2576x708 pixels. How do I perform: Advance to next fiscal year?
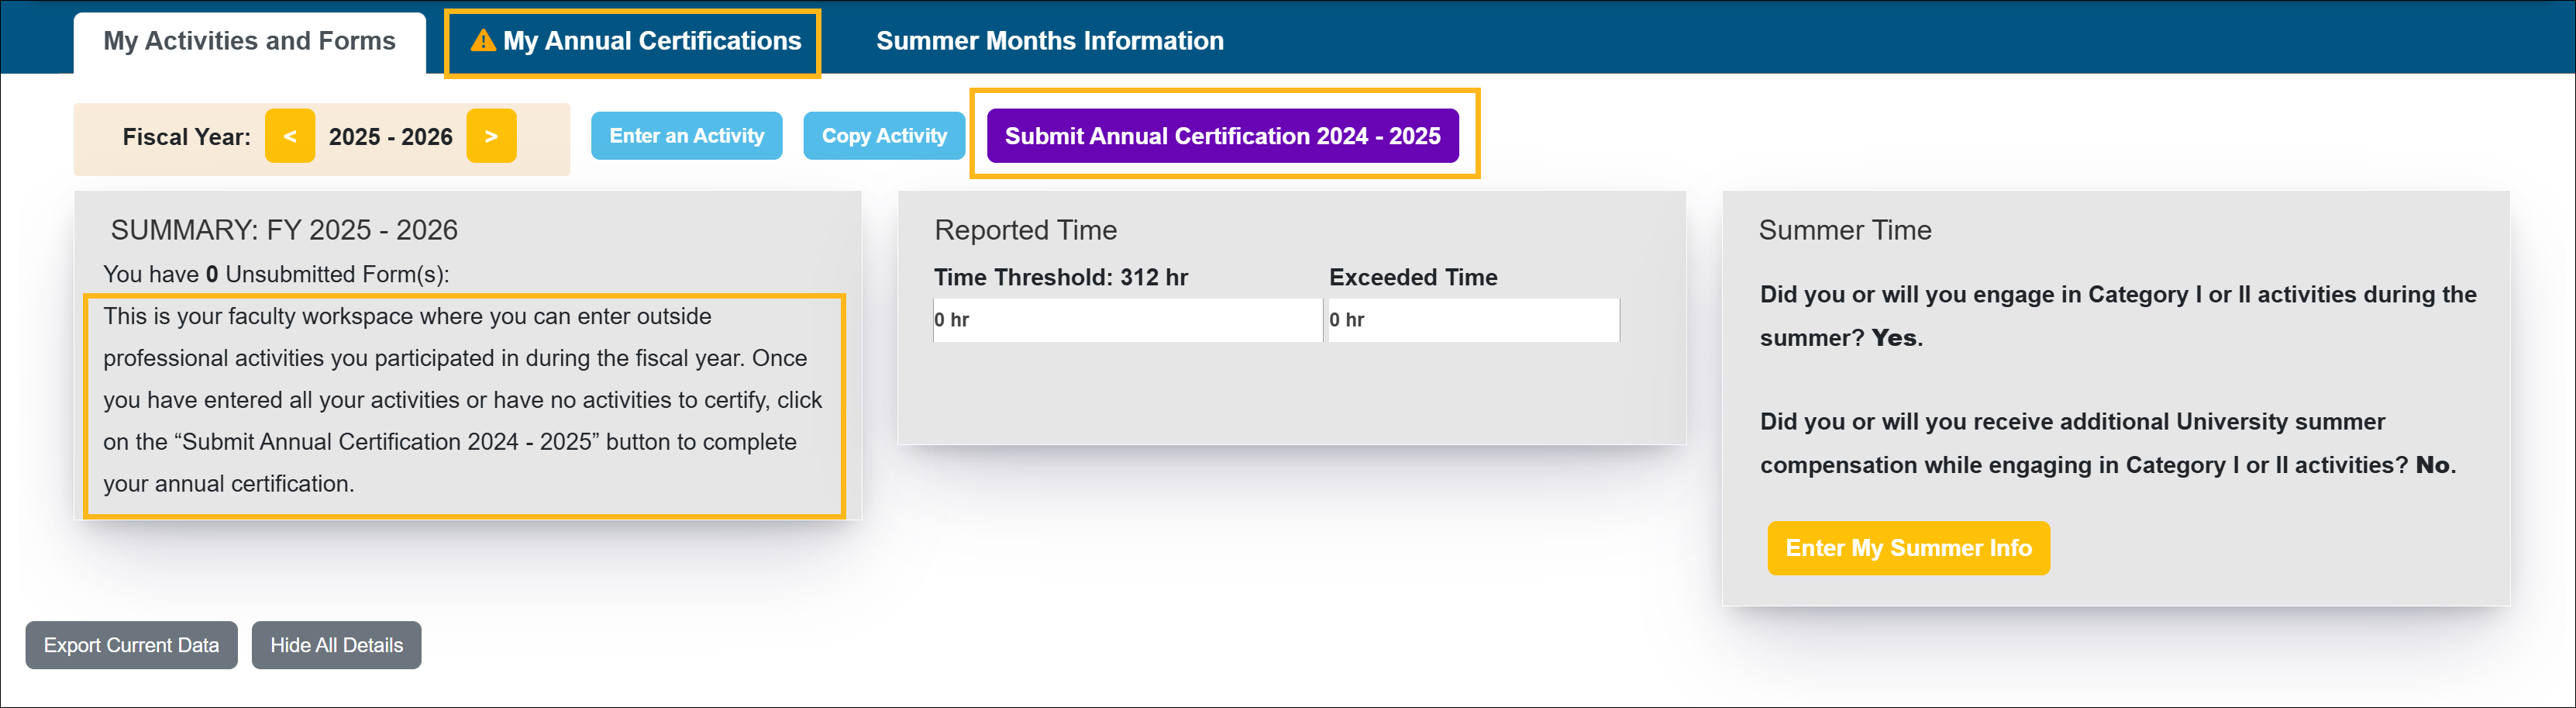click(491, 136)
